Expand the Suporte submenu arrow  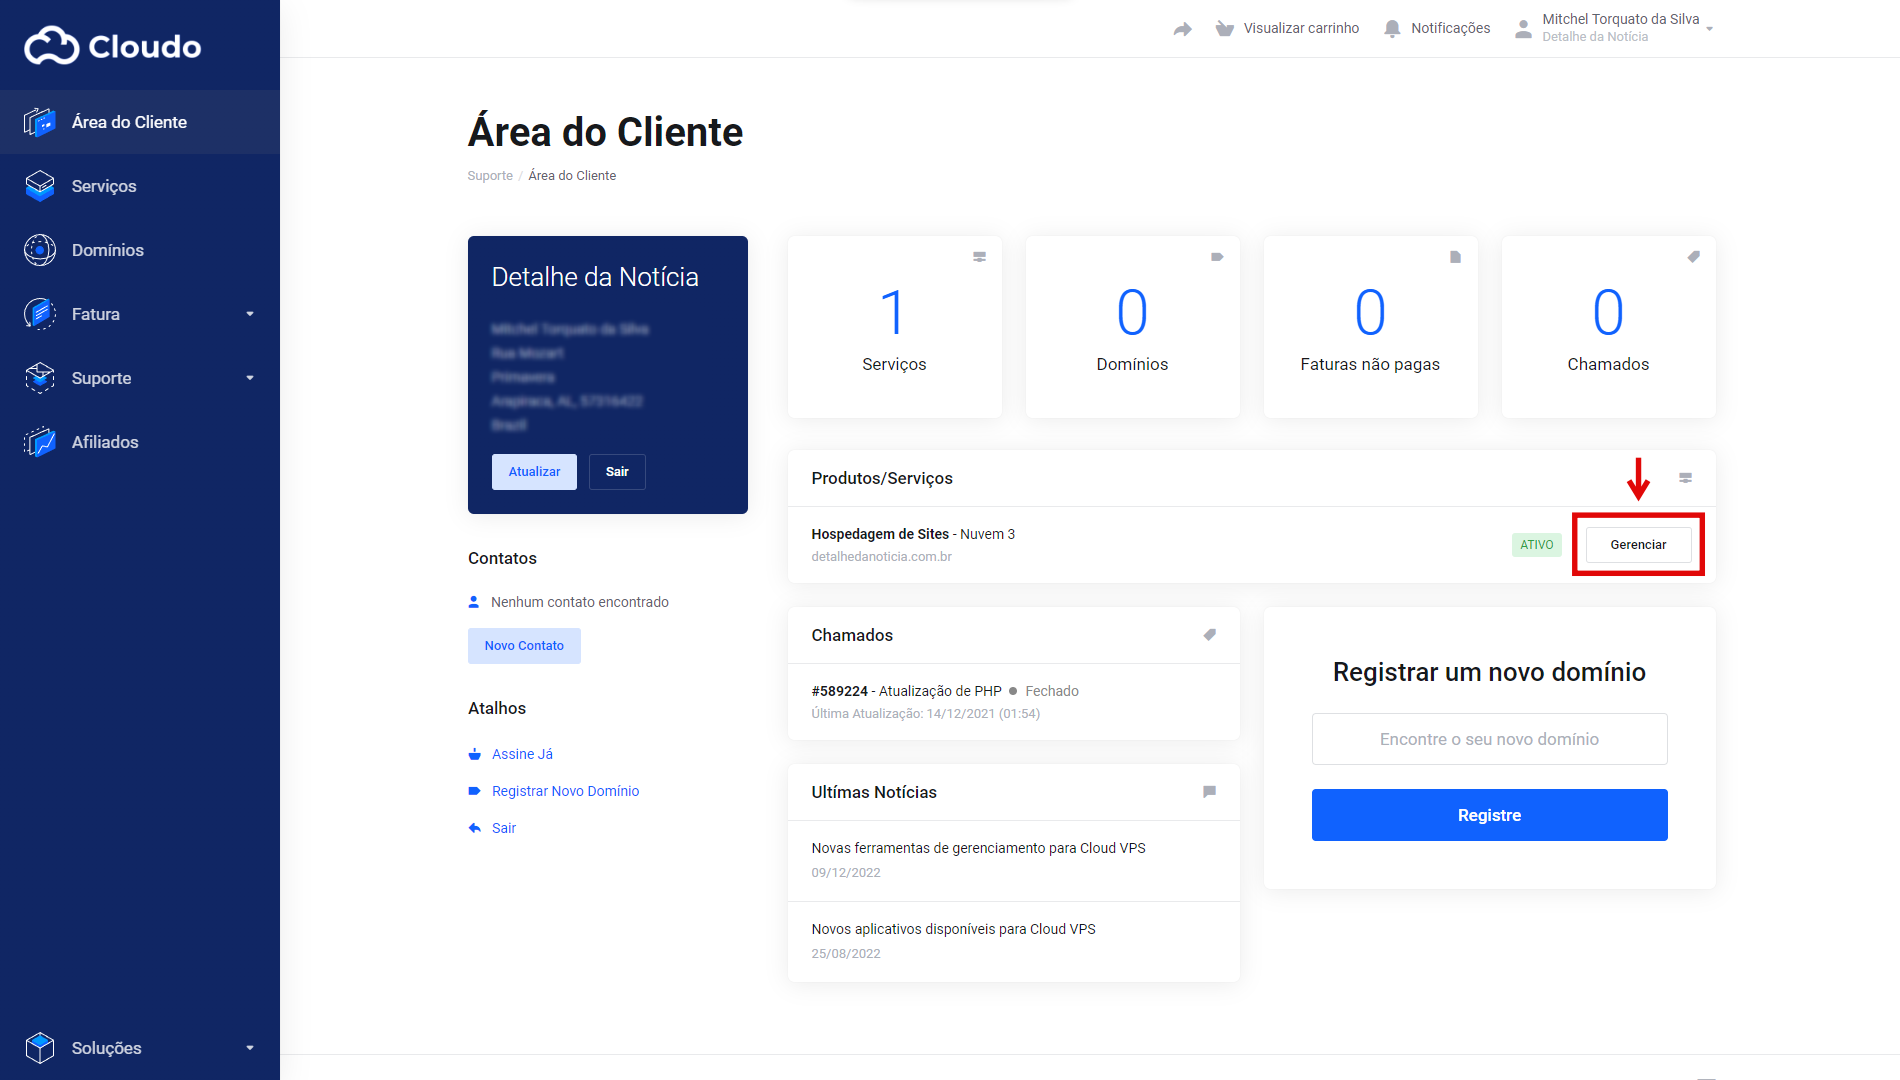[x=250, y=378]
